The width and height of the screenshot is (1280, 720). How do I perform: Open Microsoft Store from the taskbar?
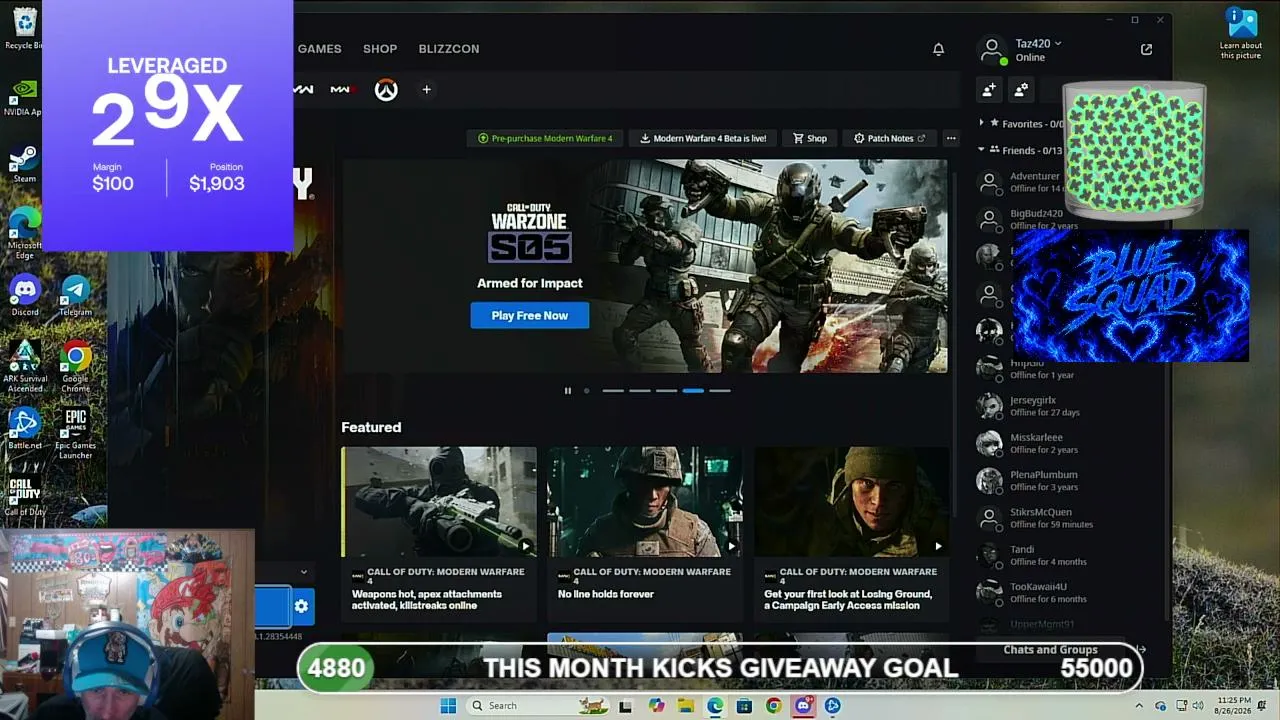click(x=744, y=706)
